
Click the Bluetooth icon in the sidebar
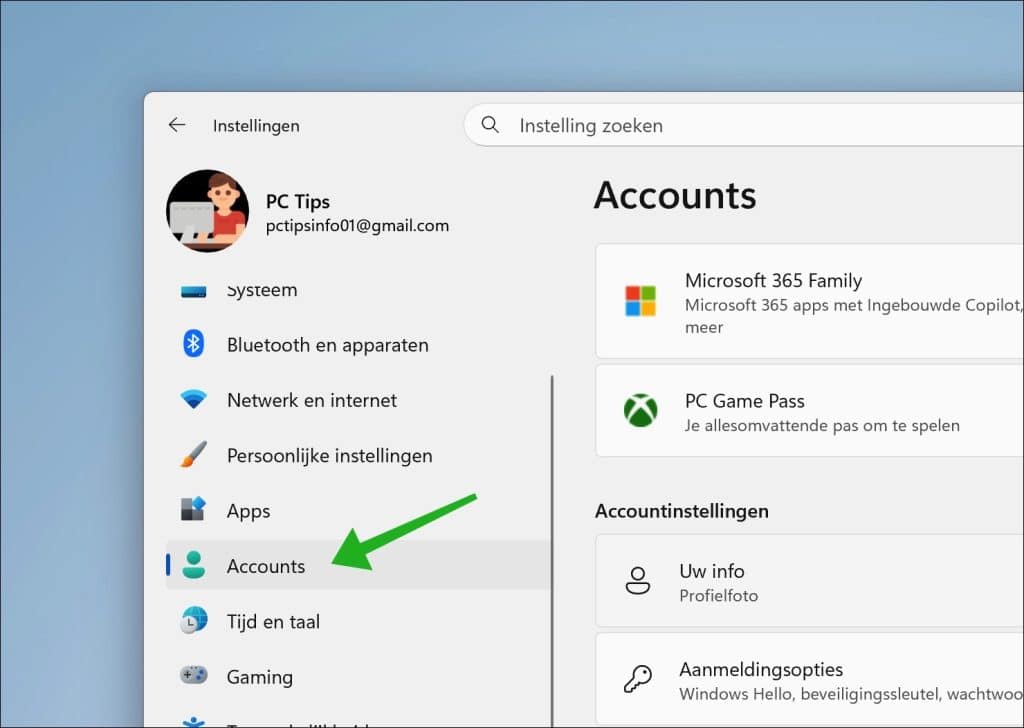coord(193,343)
